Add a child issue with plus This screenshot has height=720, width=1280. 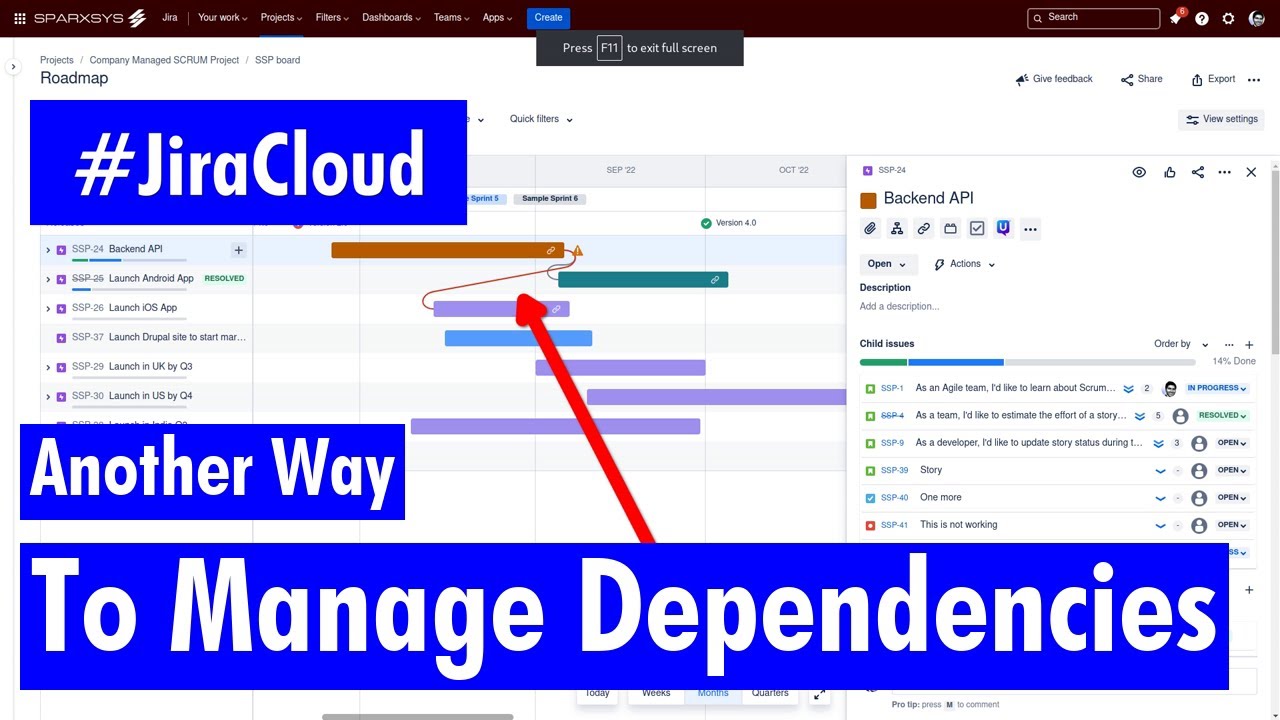tap(1249, 345)
